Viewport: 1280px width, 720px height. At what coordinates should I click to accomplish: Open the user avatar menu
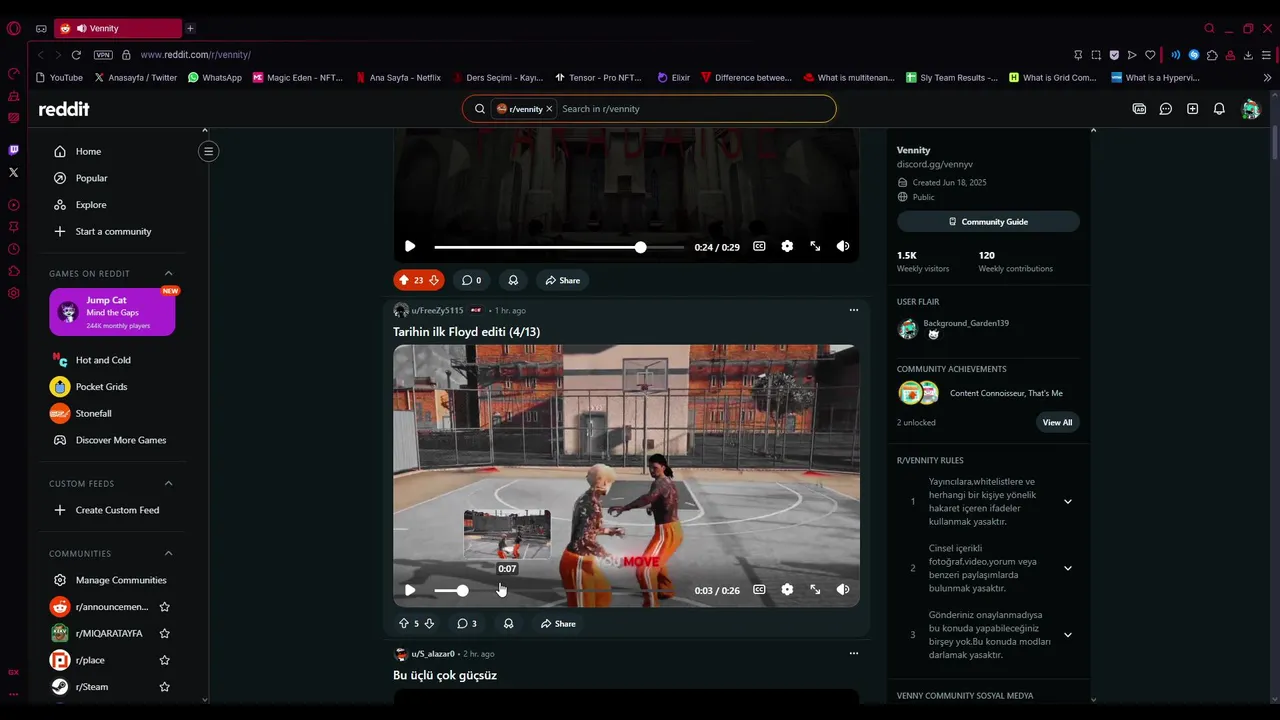click(x=1250, y=109)
